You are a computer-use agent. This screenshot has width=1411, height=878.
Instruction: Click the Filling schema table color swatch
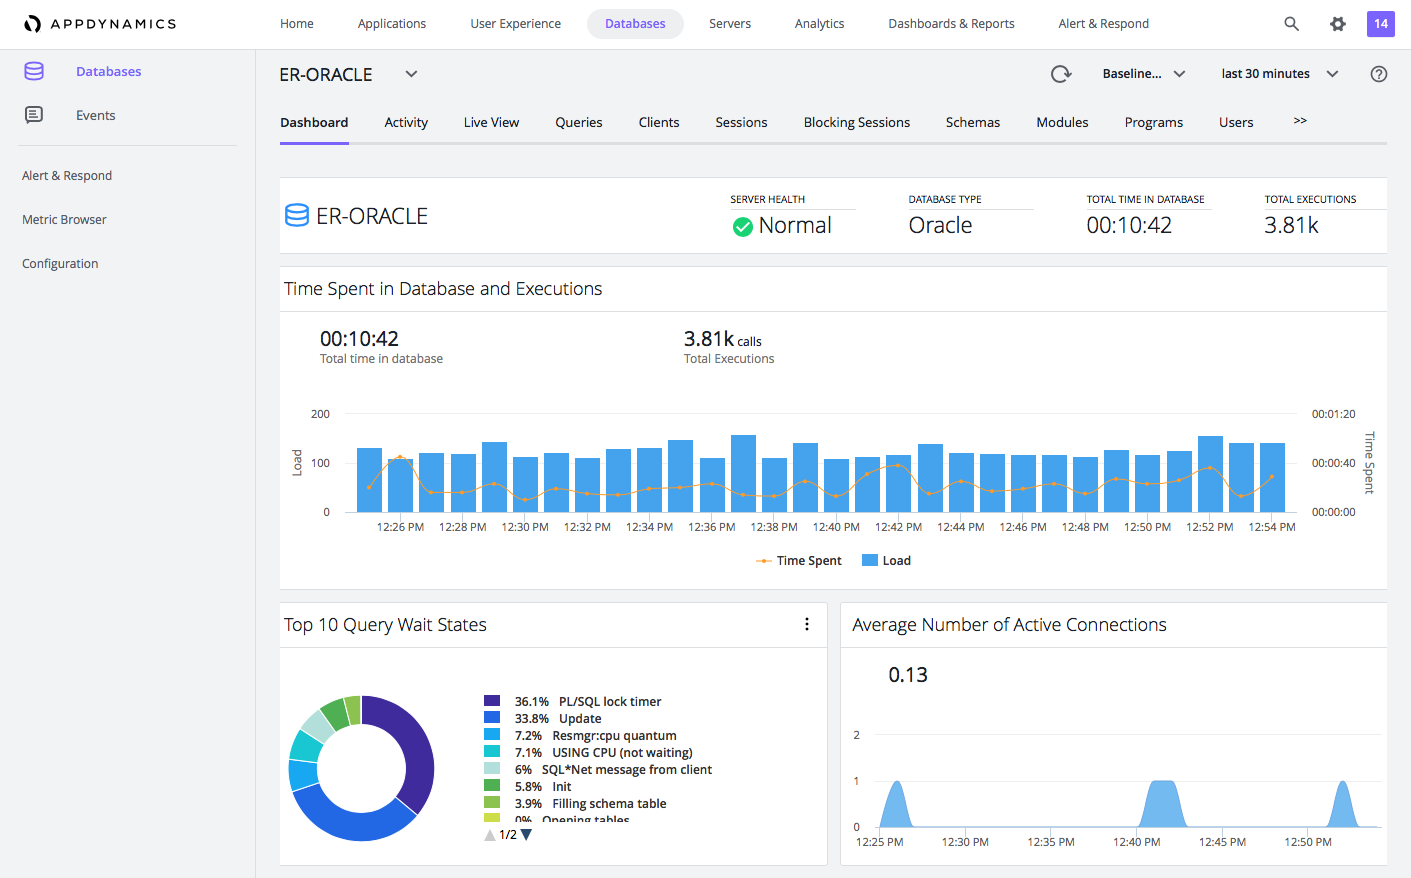pos(492,803)
